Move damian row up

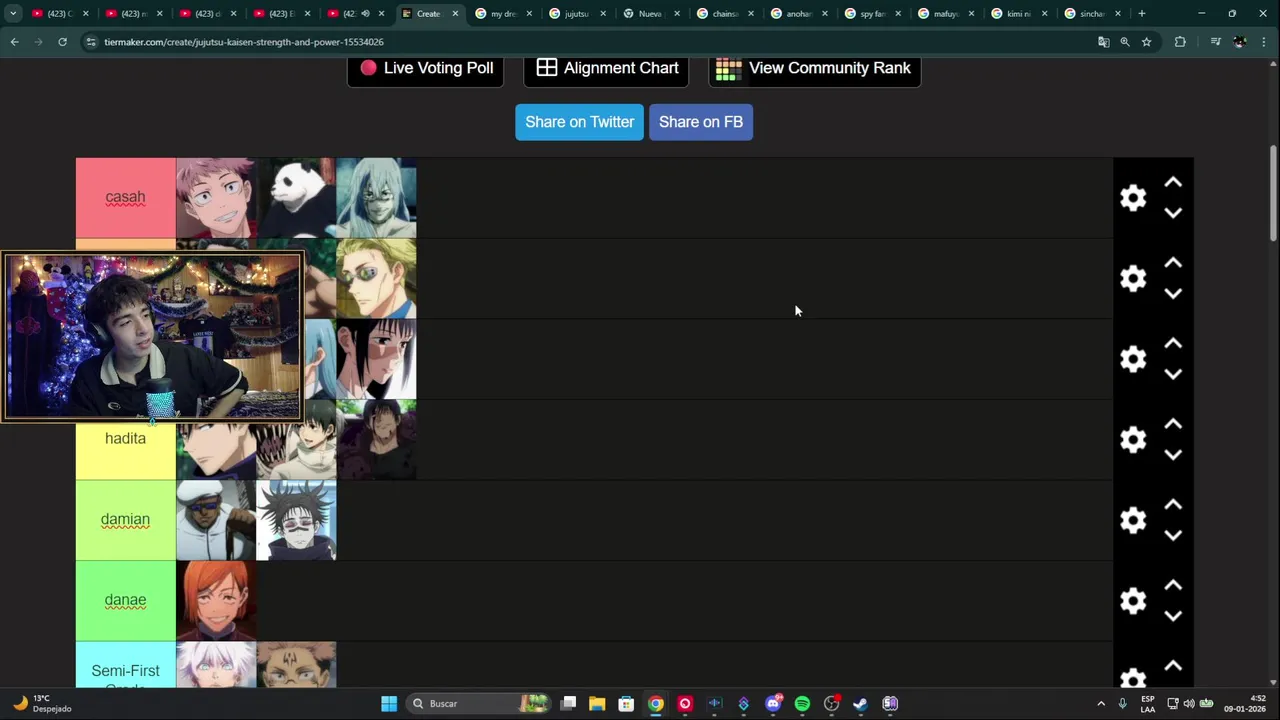[1173, 505]
